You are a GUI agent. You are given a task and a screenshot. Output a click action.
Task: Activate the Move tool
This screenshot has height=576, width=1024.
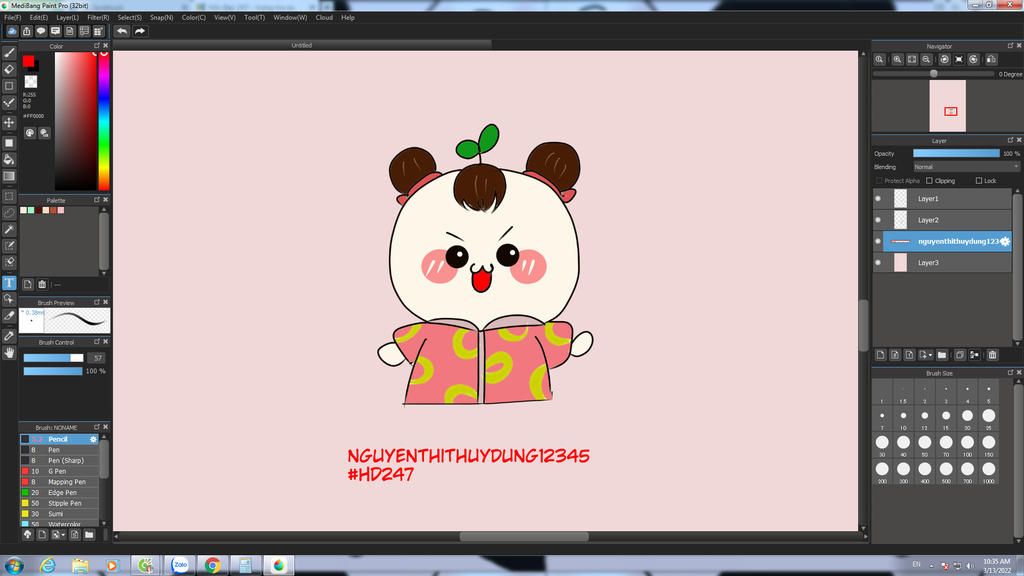(9, 122)
